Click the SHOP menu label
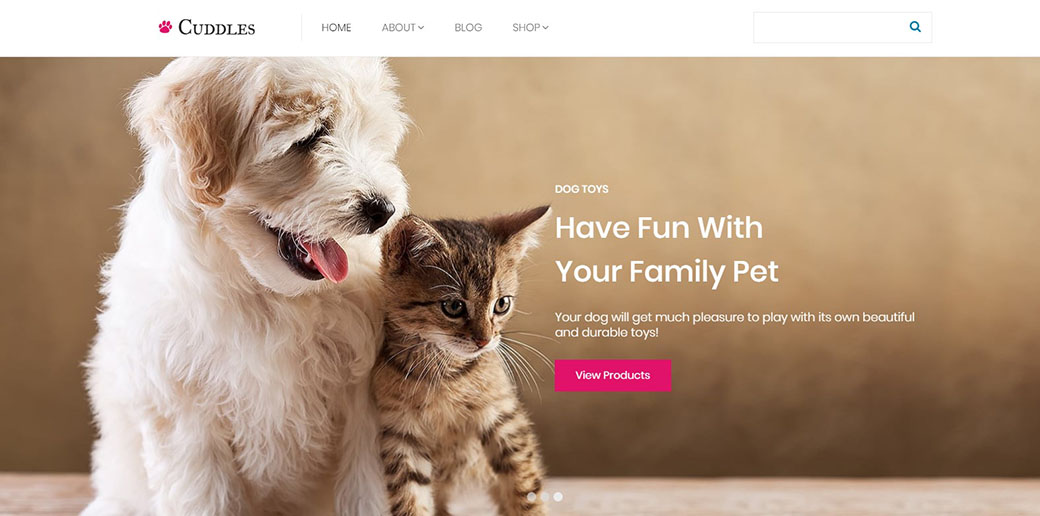1040x516 pixels. pyautogui.click(x=526, y=28)
